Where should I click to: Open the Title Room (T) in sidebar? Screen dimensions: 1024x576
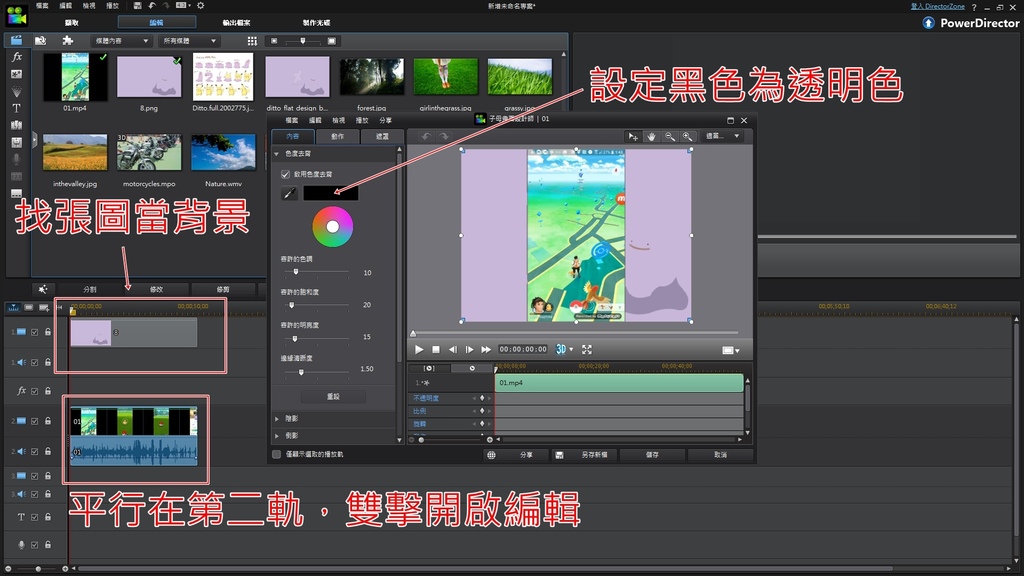16,108
